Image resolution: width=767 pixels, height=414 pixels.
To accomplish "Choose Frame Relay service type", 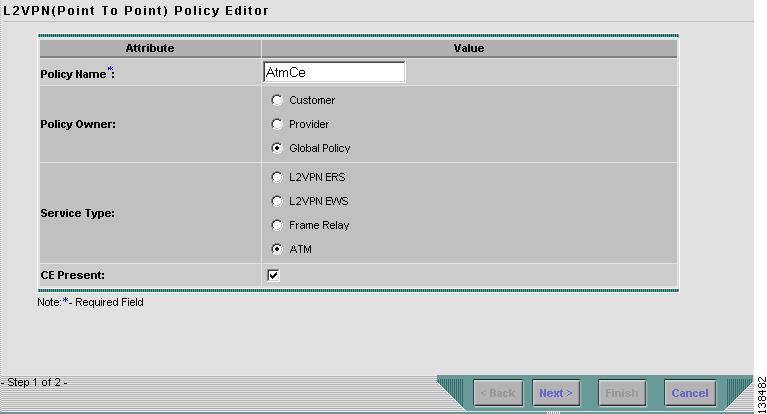I will pos(277,225).
